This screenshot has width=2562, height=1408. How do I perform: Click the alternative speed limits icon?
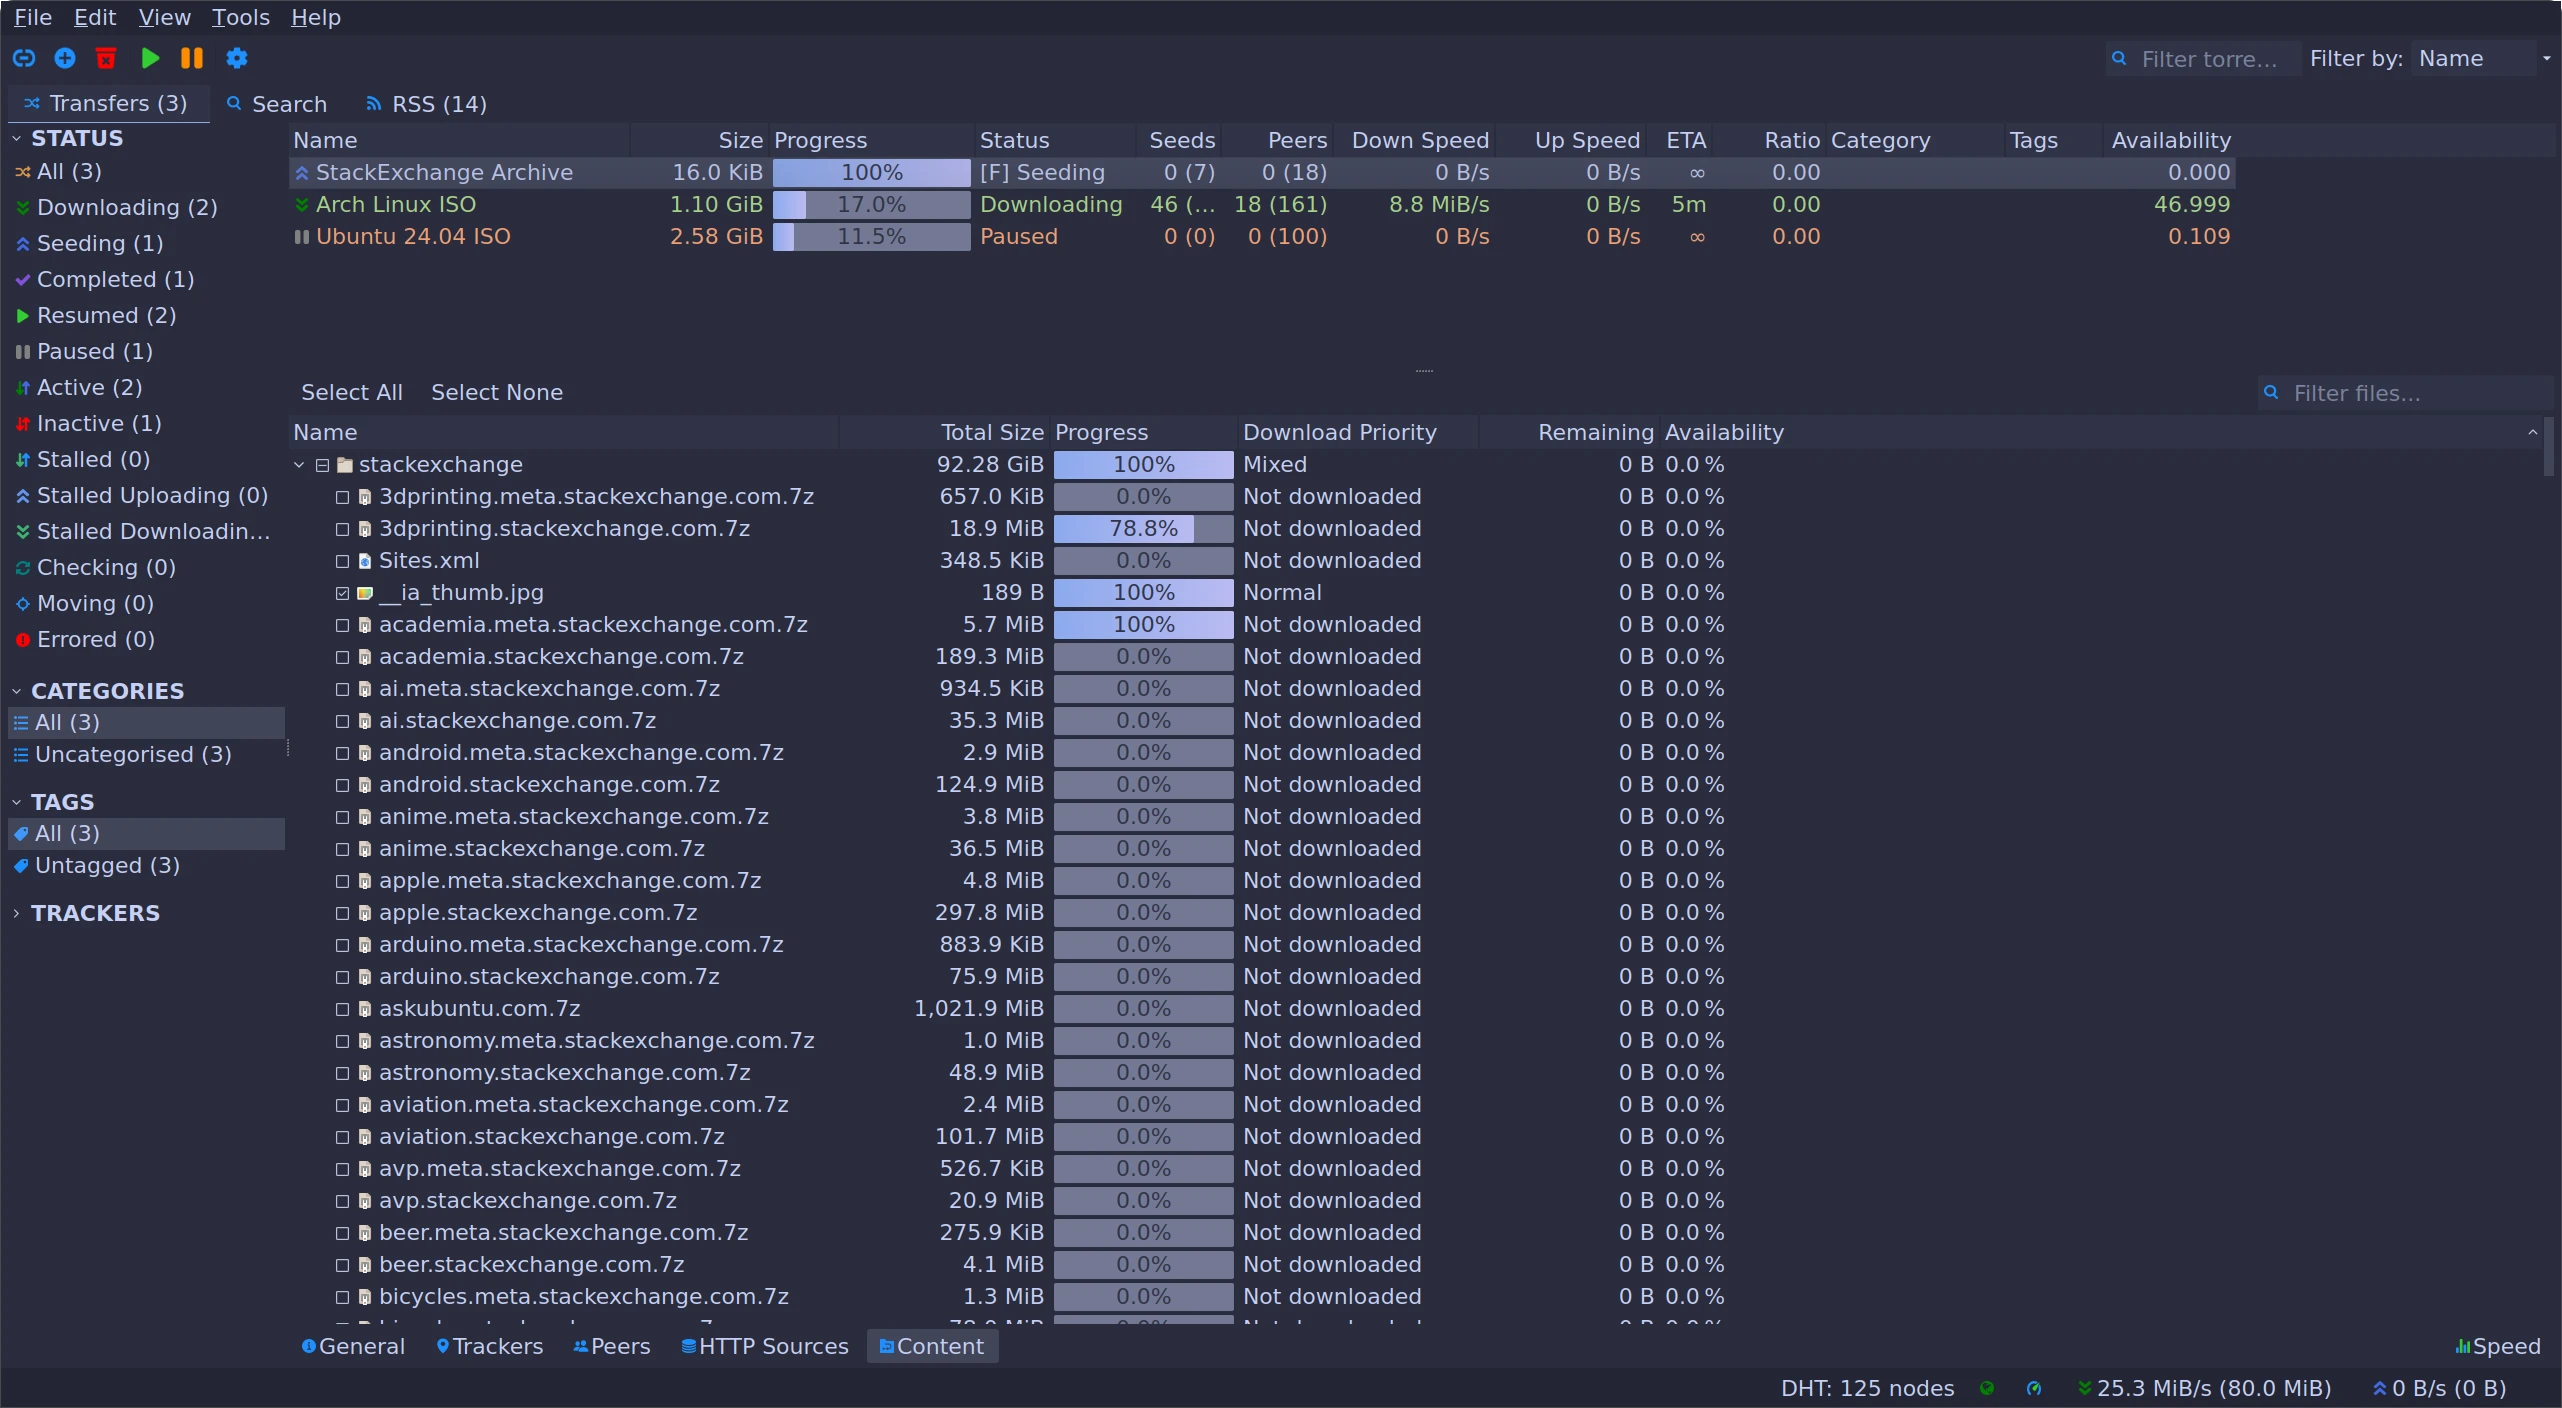tap(2033, 1388)
